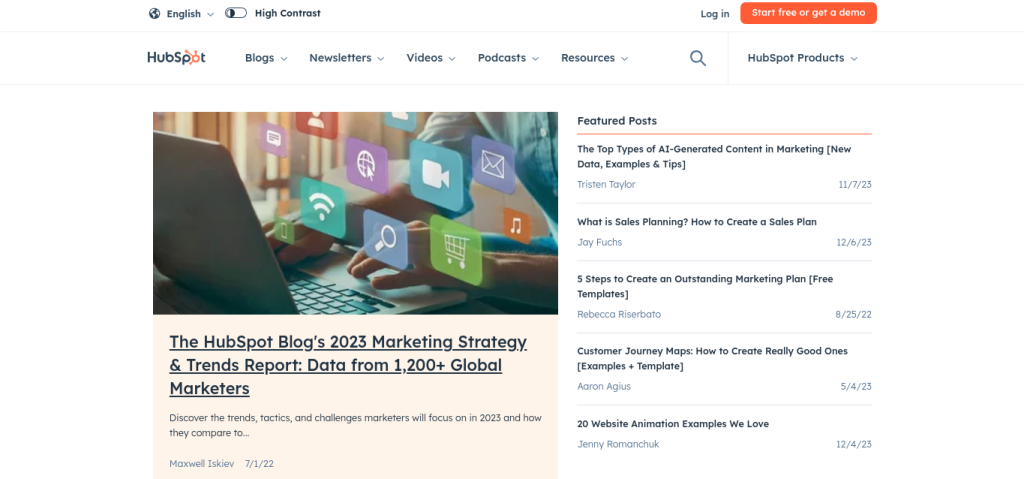Screen dimensions: 1024x479
Task: Open 20 Website Animation Examples We Love
Action: [x=673, y=424]
